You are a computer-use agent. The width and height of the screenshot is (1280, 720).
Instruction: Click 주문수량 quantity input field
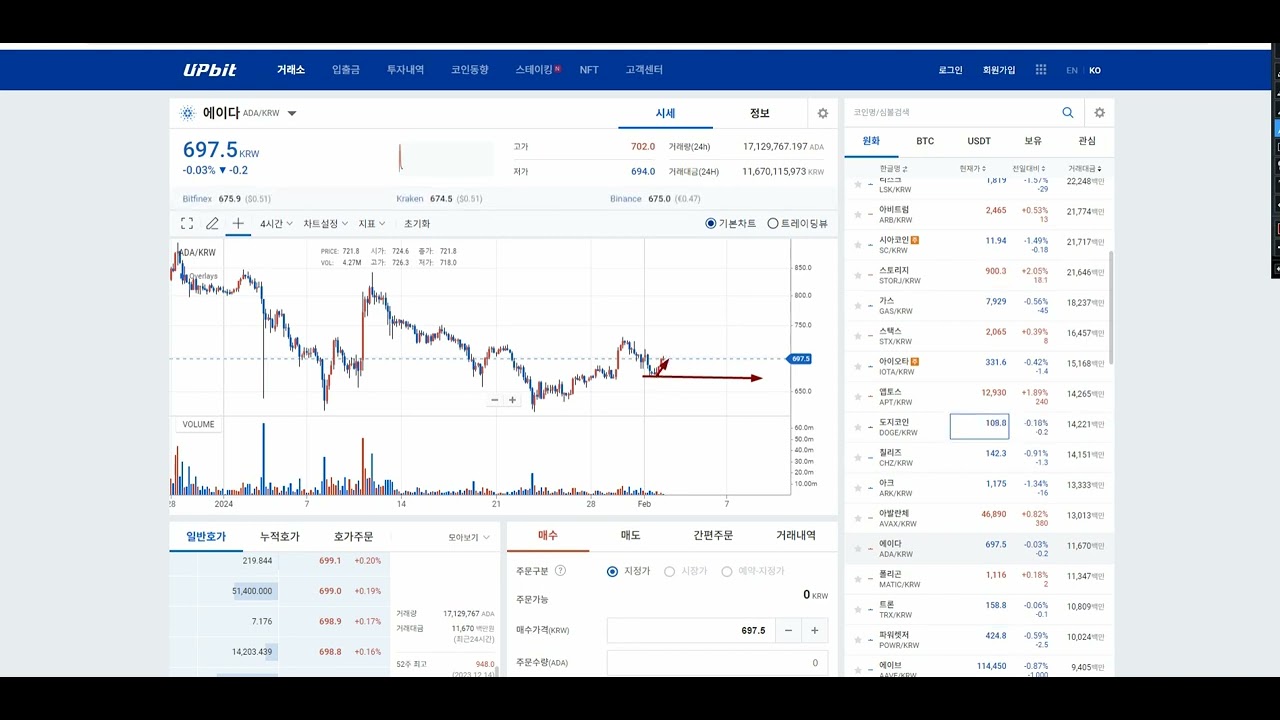point(717,663)
